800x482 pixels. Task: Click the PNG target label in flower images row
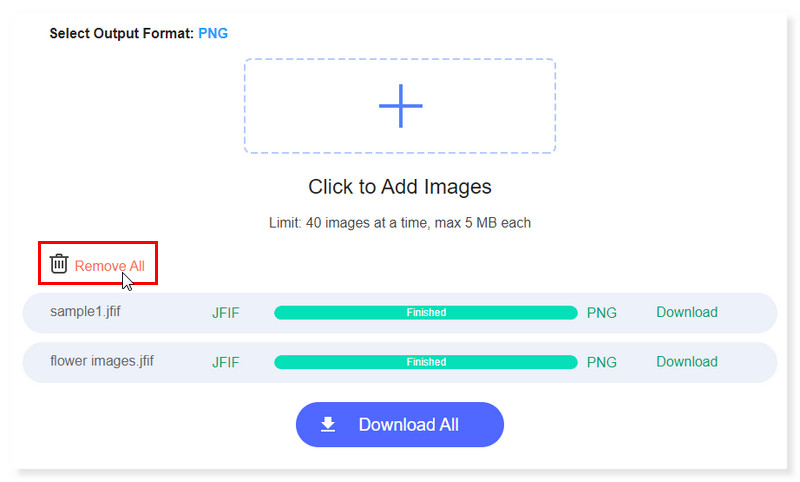(601, 362)
